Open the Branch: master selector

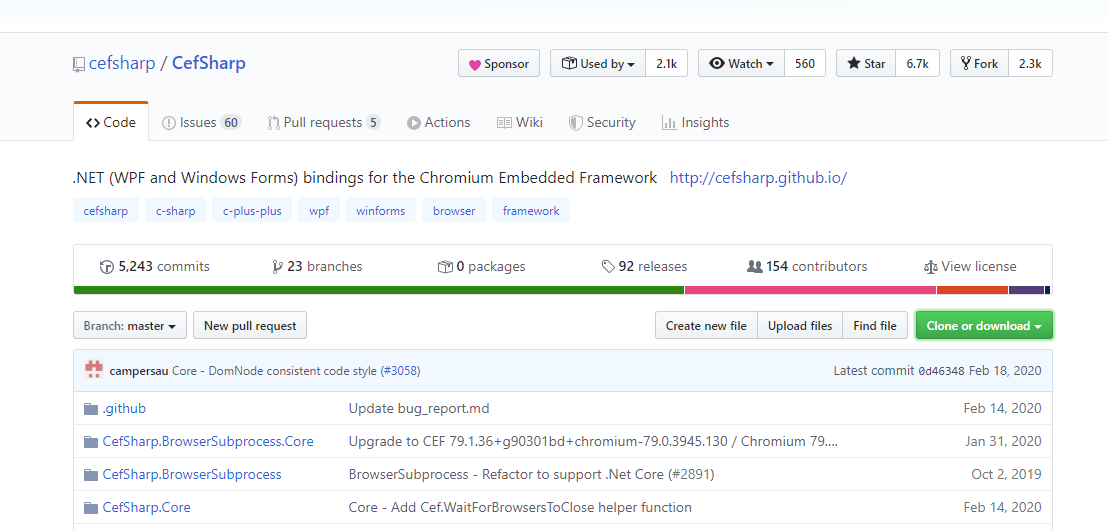pos(130,326)
